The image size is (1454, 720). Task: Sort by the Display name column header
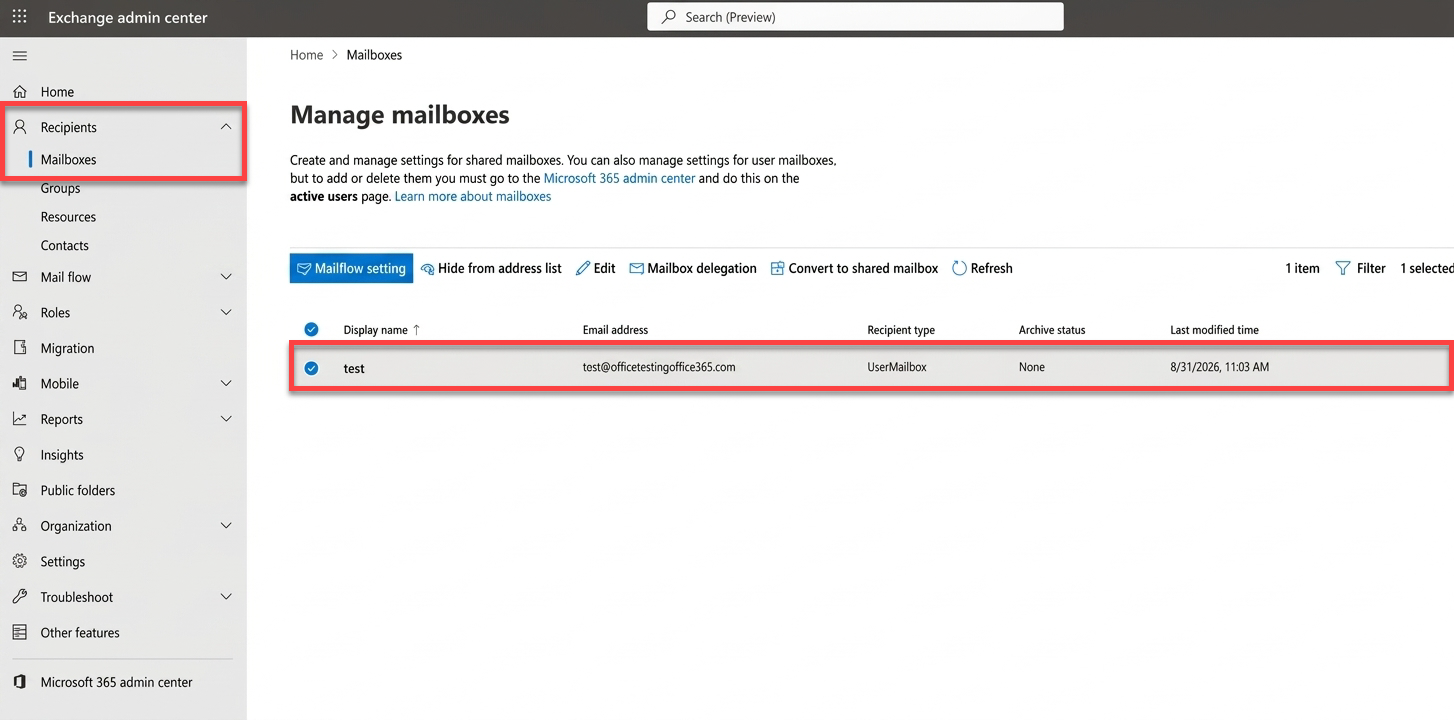[382, 330]
